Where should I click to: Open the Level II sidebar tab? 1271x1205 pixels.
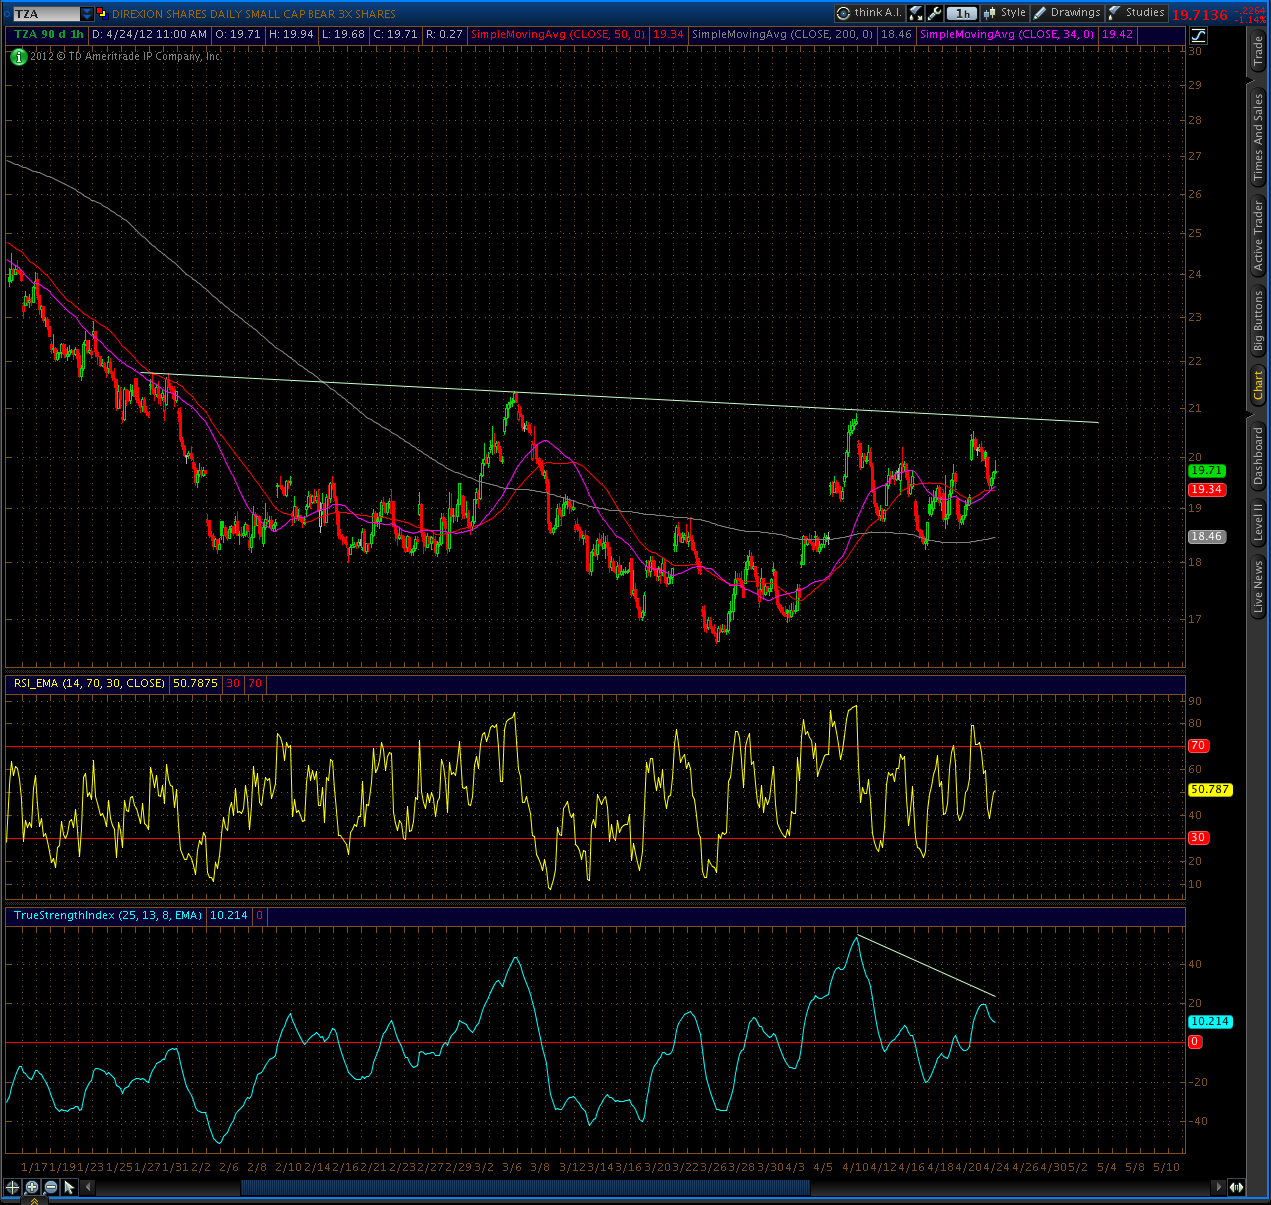tap(1259, 522)
